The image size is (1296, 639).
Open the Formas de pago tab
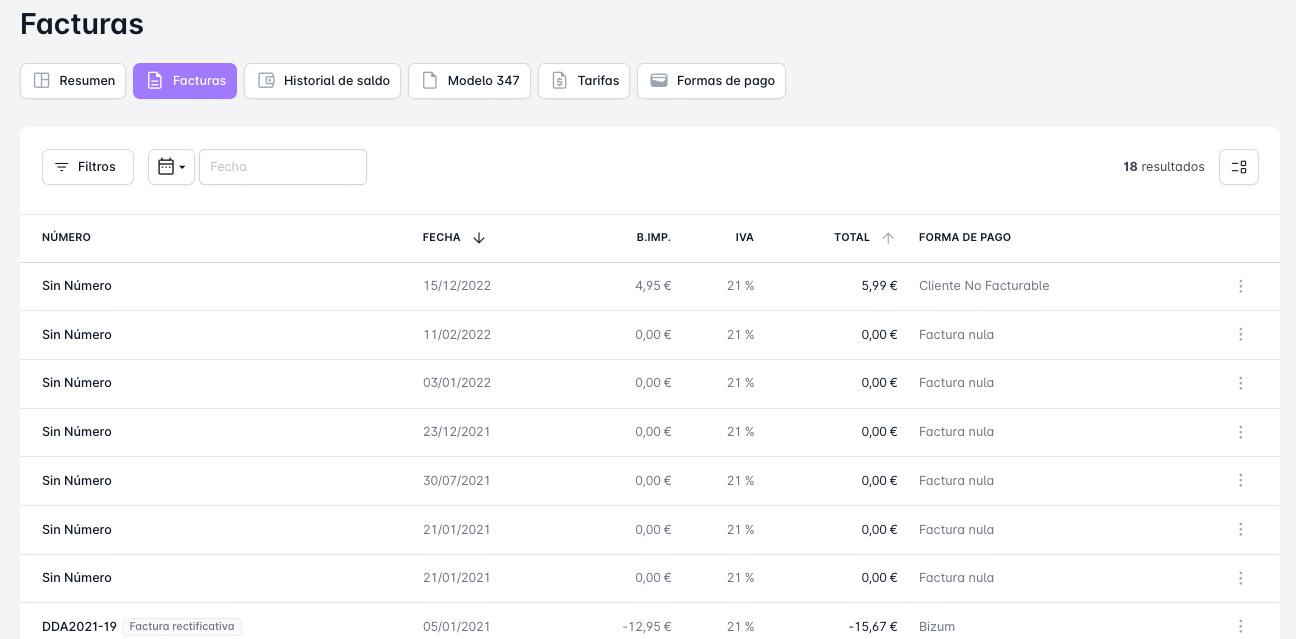711,81
